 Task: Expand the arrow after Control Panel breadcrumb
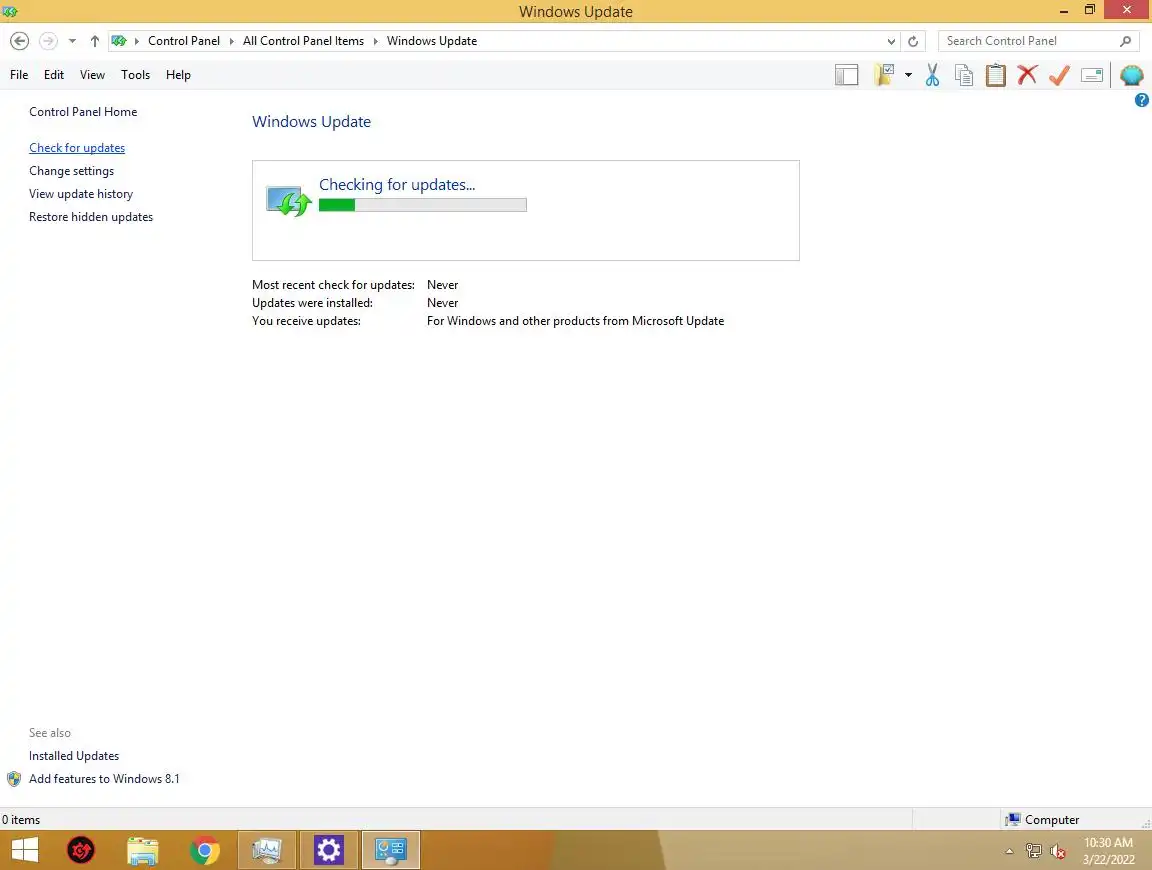pyautogui.click(x=231, y=41)
